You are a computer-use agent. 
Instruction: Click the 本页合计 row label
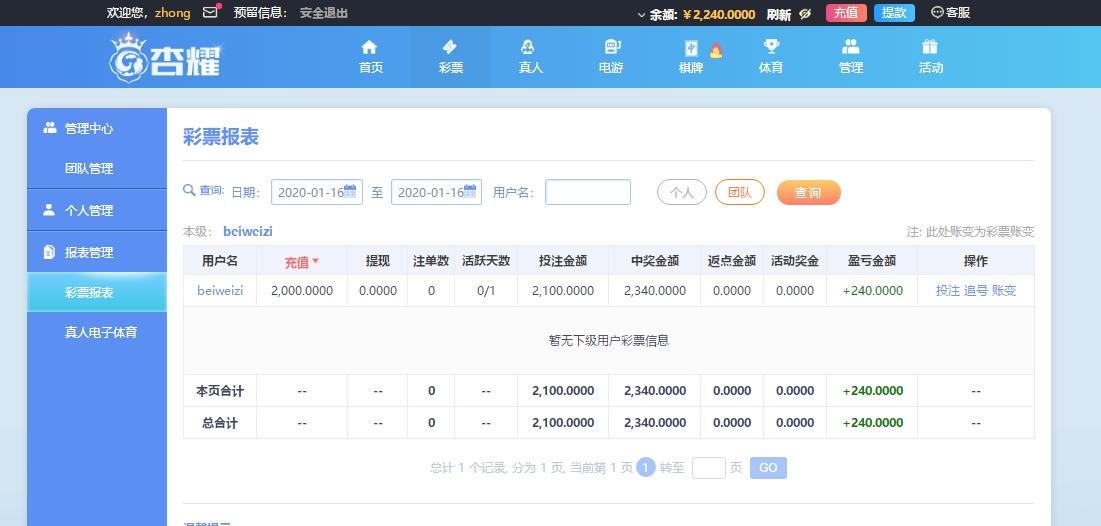[x=220, y=390]
